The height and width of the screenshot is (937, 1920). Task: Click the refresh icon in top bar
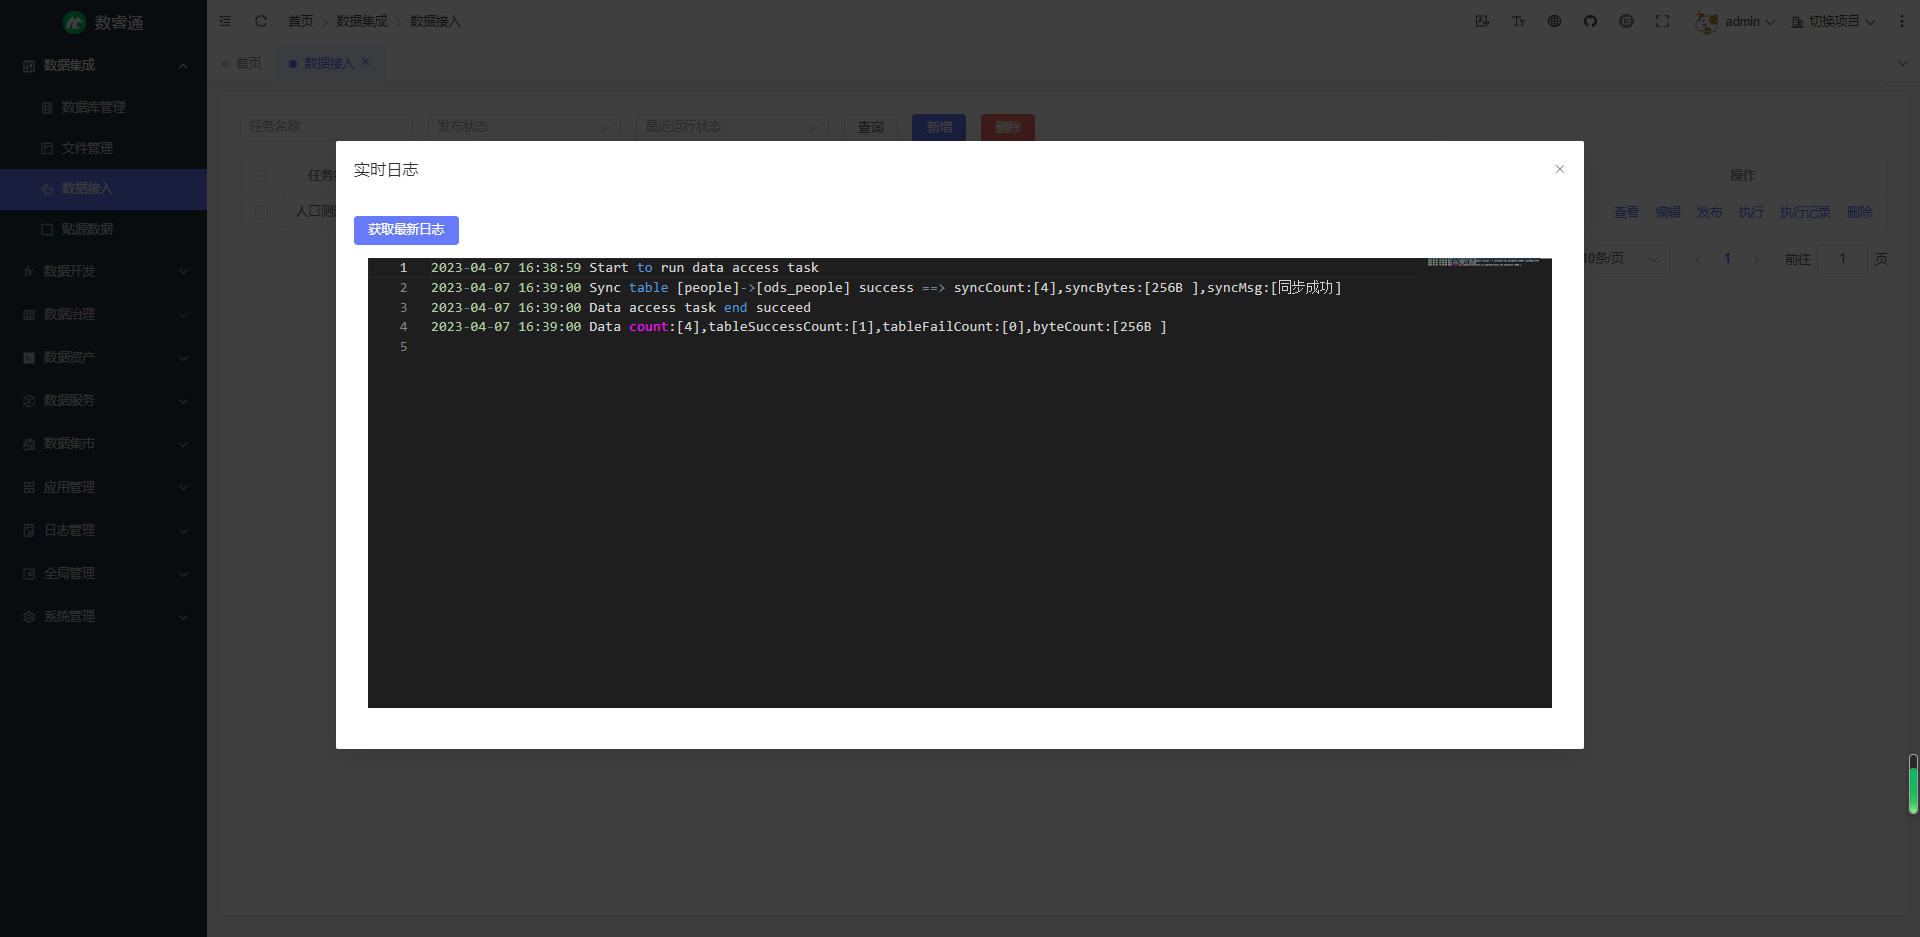click(x=261, y=21)
